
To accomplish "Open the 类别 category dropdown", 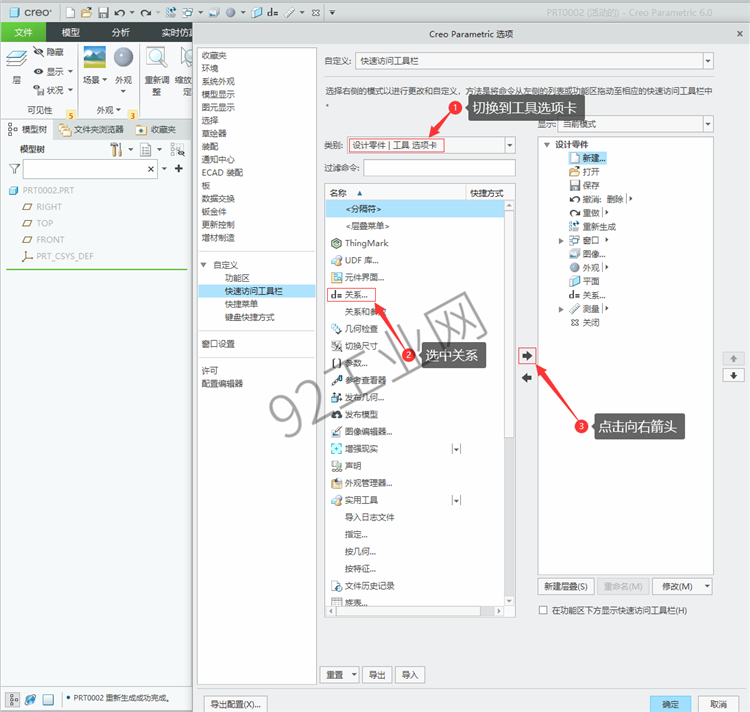I will [x=510, y=145].
